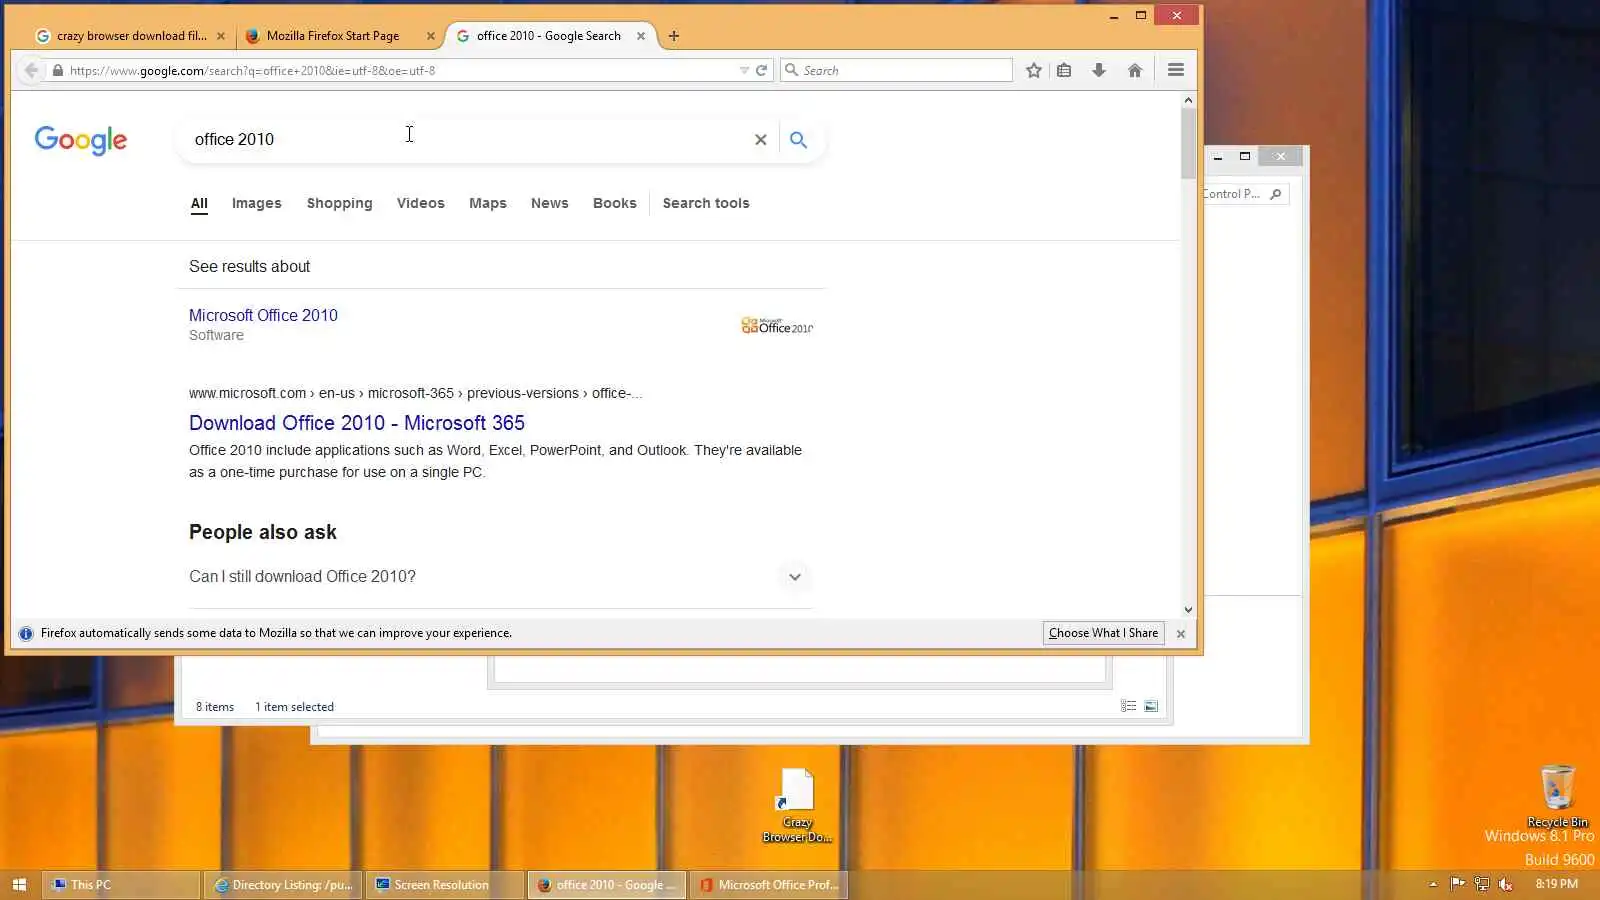Viewport: 1600px width, 900px height.
Task: Select the Crazy Browser Download desktop shortcut
Action: coord(797,806)
